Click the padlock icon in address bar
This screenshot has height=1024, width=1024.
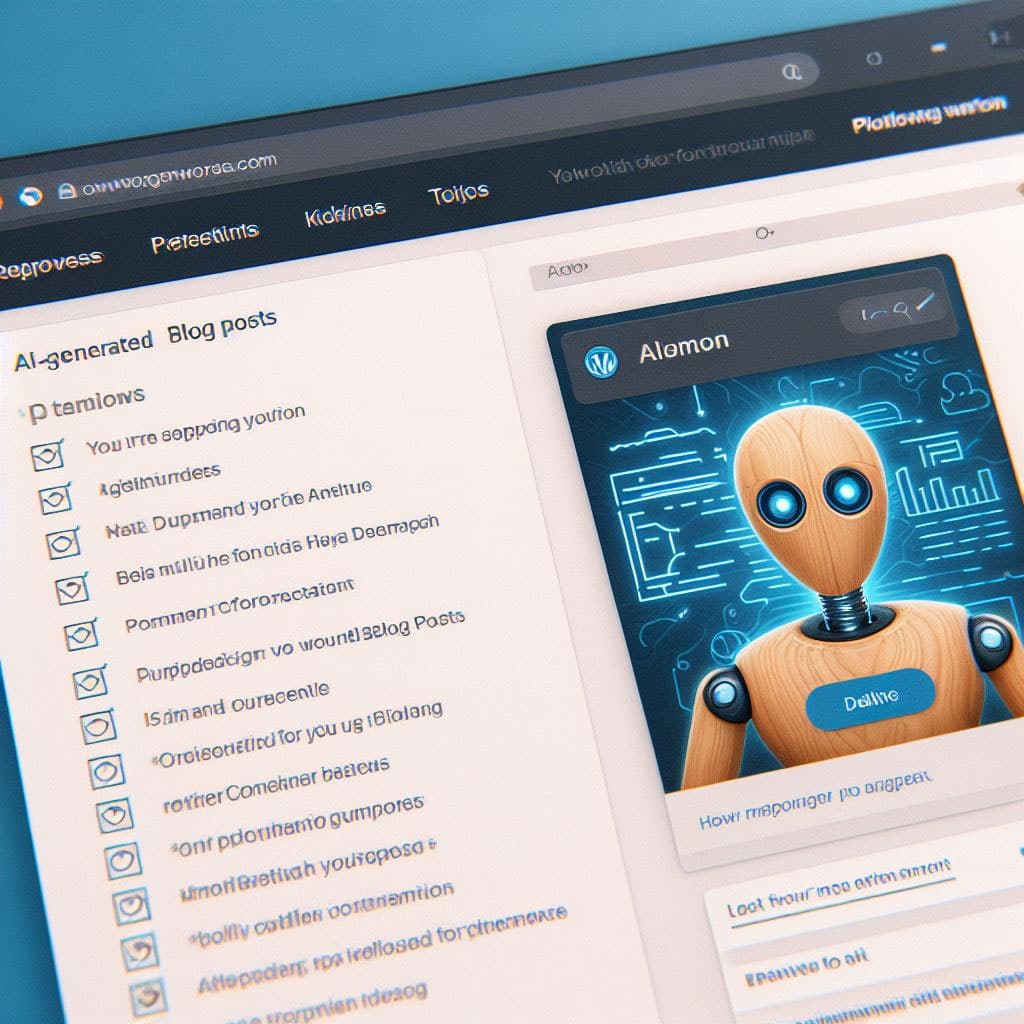click(67, 189)
